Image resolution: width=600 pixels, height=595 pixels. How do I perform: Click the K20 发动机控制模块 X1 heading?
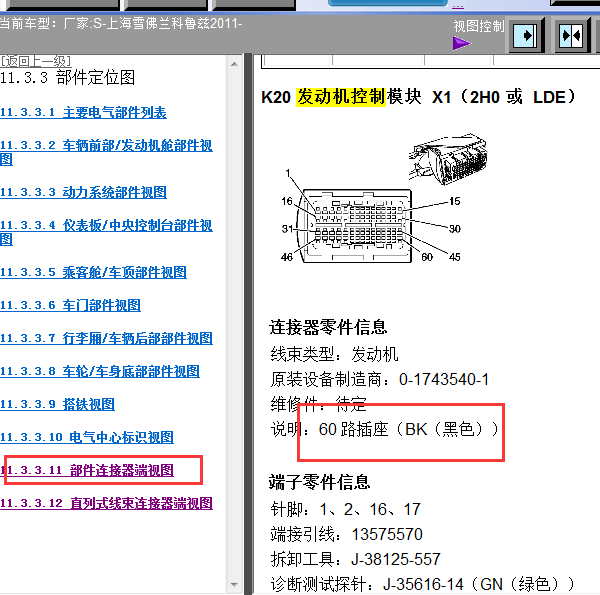(x=418, y=97)
